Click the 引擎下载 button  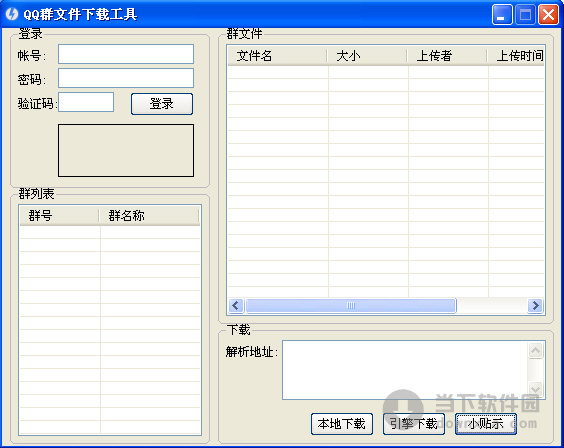pyautogui.click(x=414, y=424)
